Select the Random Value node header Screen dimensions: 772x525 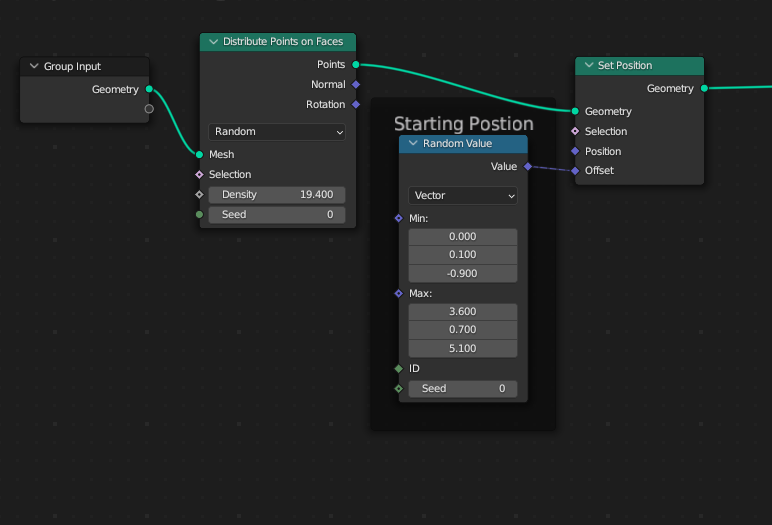[x=463, y=144]
